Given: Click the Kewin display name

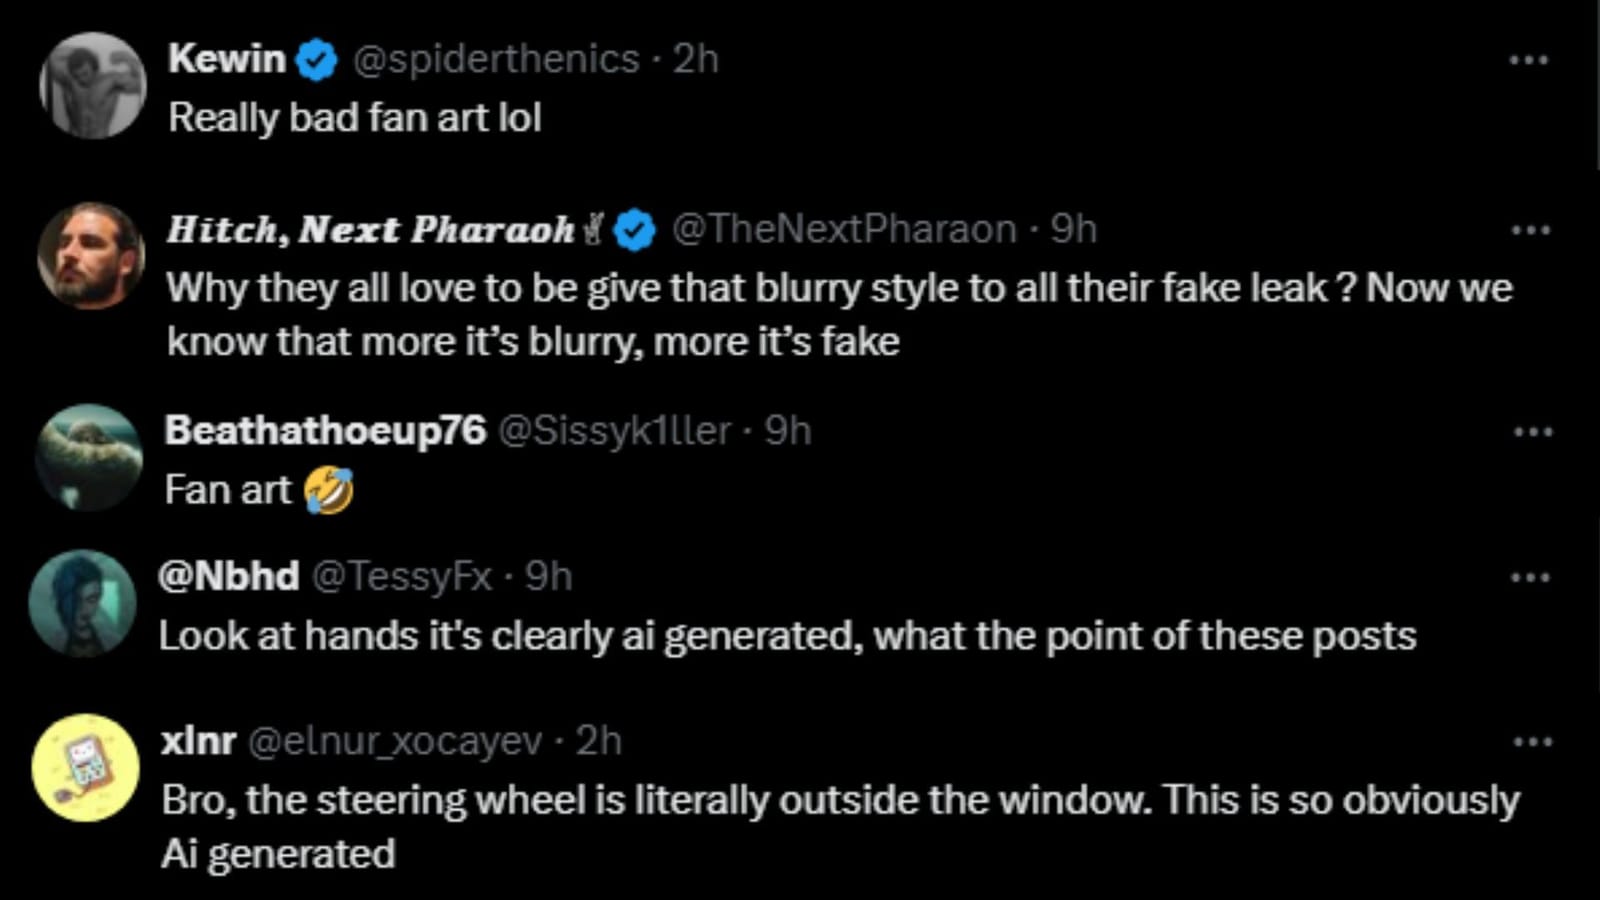Looking at the screenshot, I should pyautogui.click(x=227, y=59).
